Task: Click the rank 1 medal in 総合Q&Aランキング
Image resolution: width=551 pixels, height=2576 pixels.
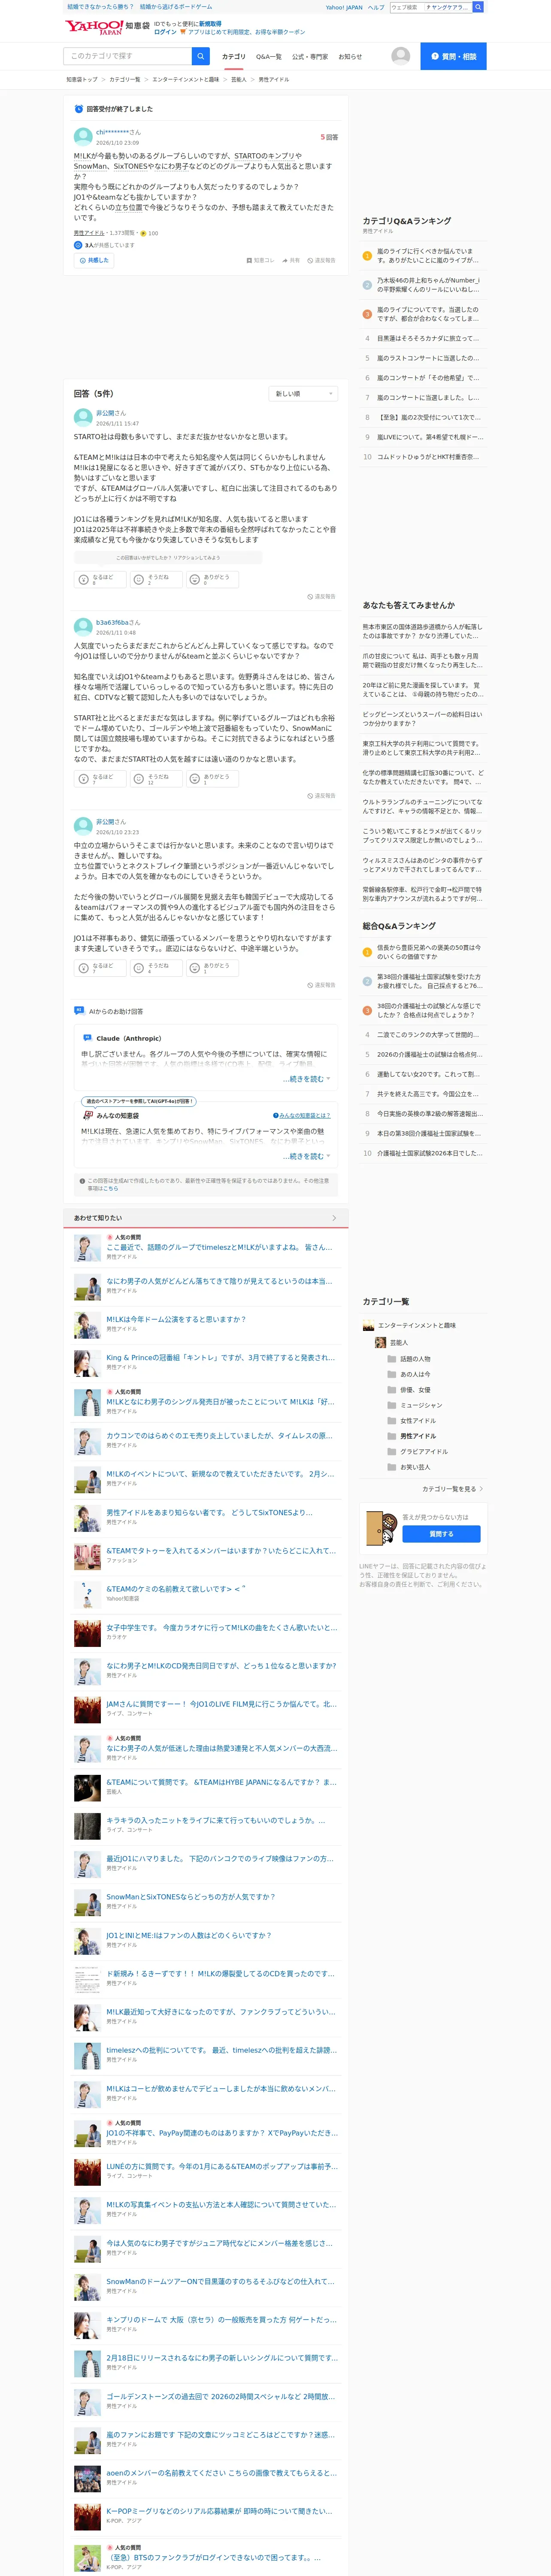Action: pos(367,952)
